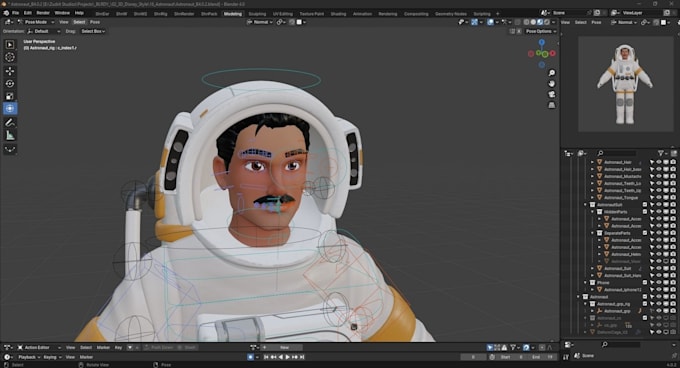Switch to wireframe viewport shading
This screenshot has width=680, height=368.
526,22
